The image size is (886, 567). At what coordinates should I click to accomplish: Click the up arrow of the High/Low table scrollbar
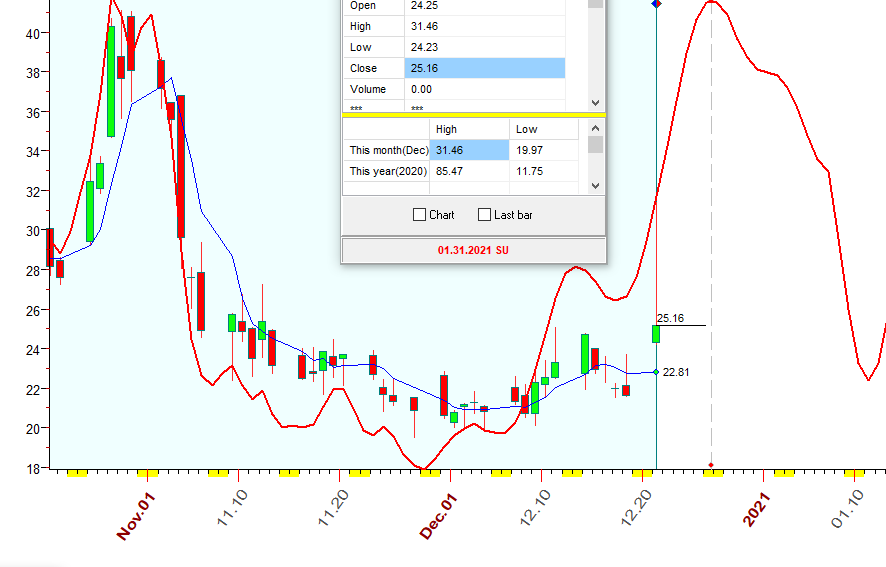tap(595, 128)
